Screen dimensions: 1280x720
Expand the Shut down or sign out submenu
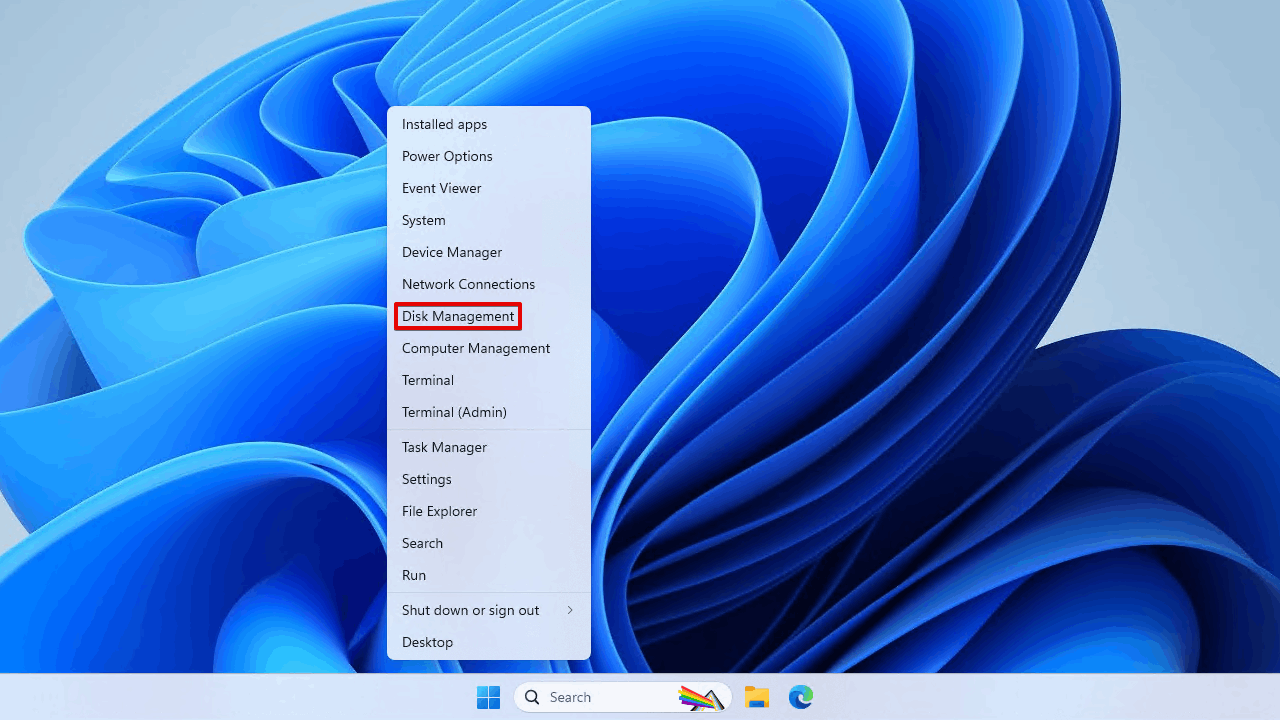[570, 610]
